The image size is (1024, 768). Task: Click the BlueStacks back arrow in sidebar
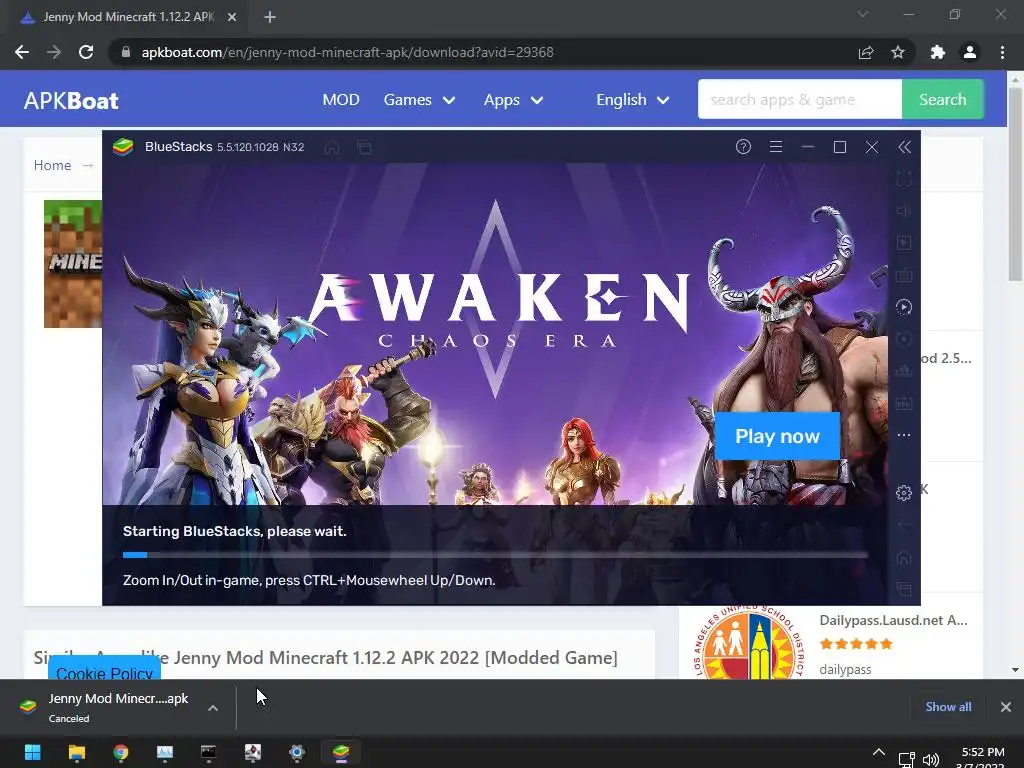pos(904,525)
